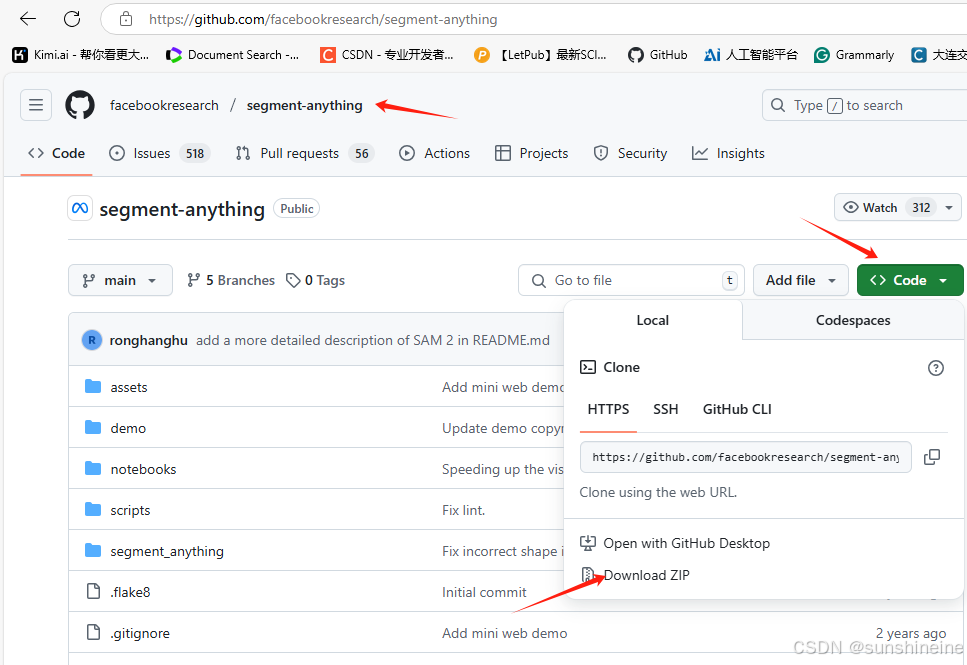The height and width of the screenshot is (665, 967).
Task: Select the HTTPS clone URL text field
Action: coord(746,457)
